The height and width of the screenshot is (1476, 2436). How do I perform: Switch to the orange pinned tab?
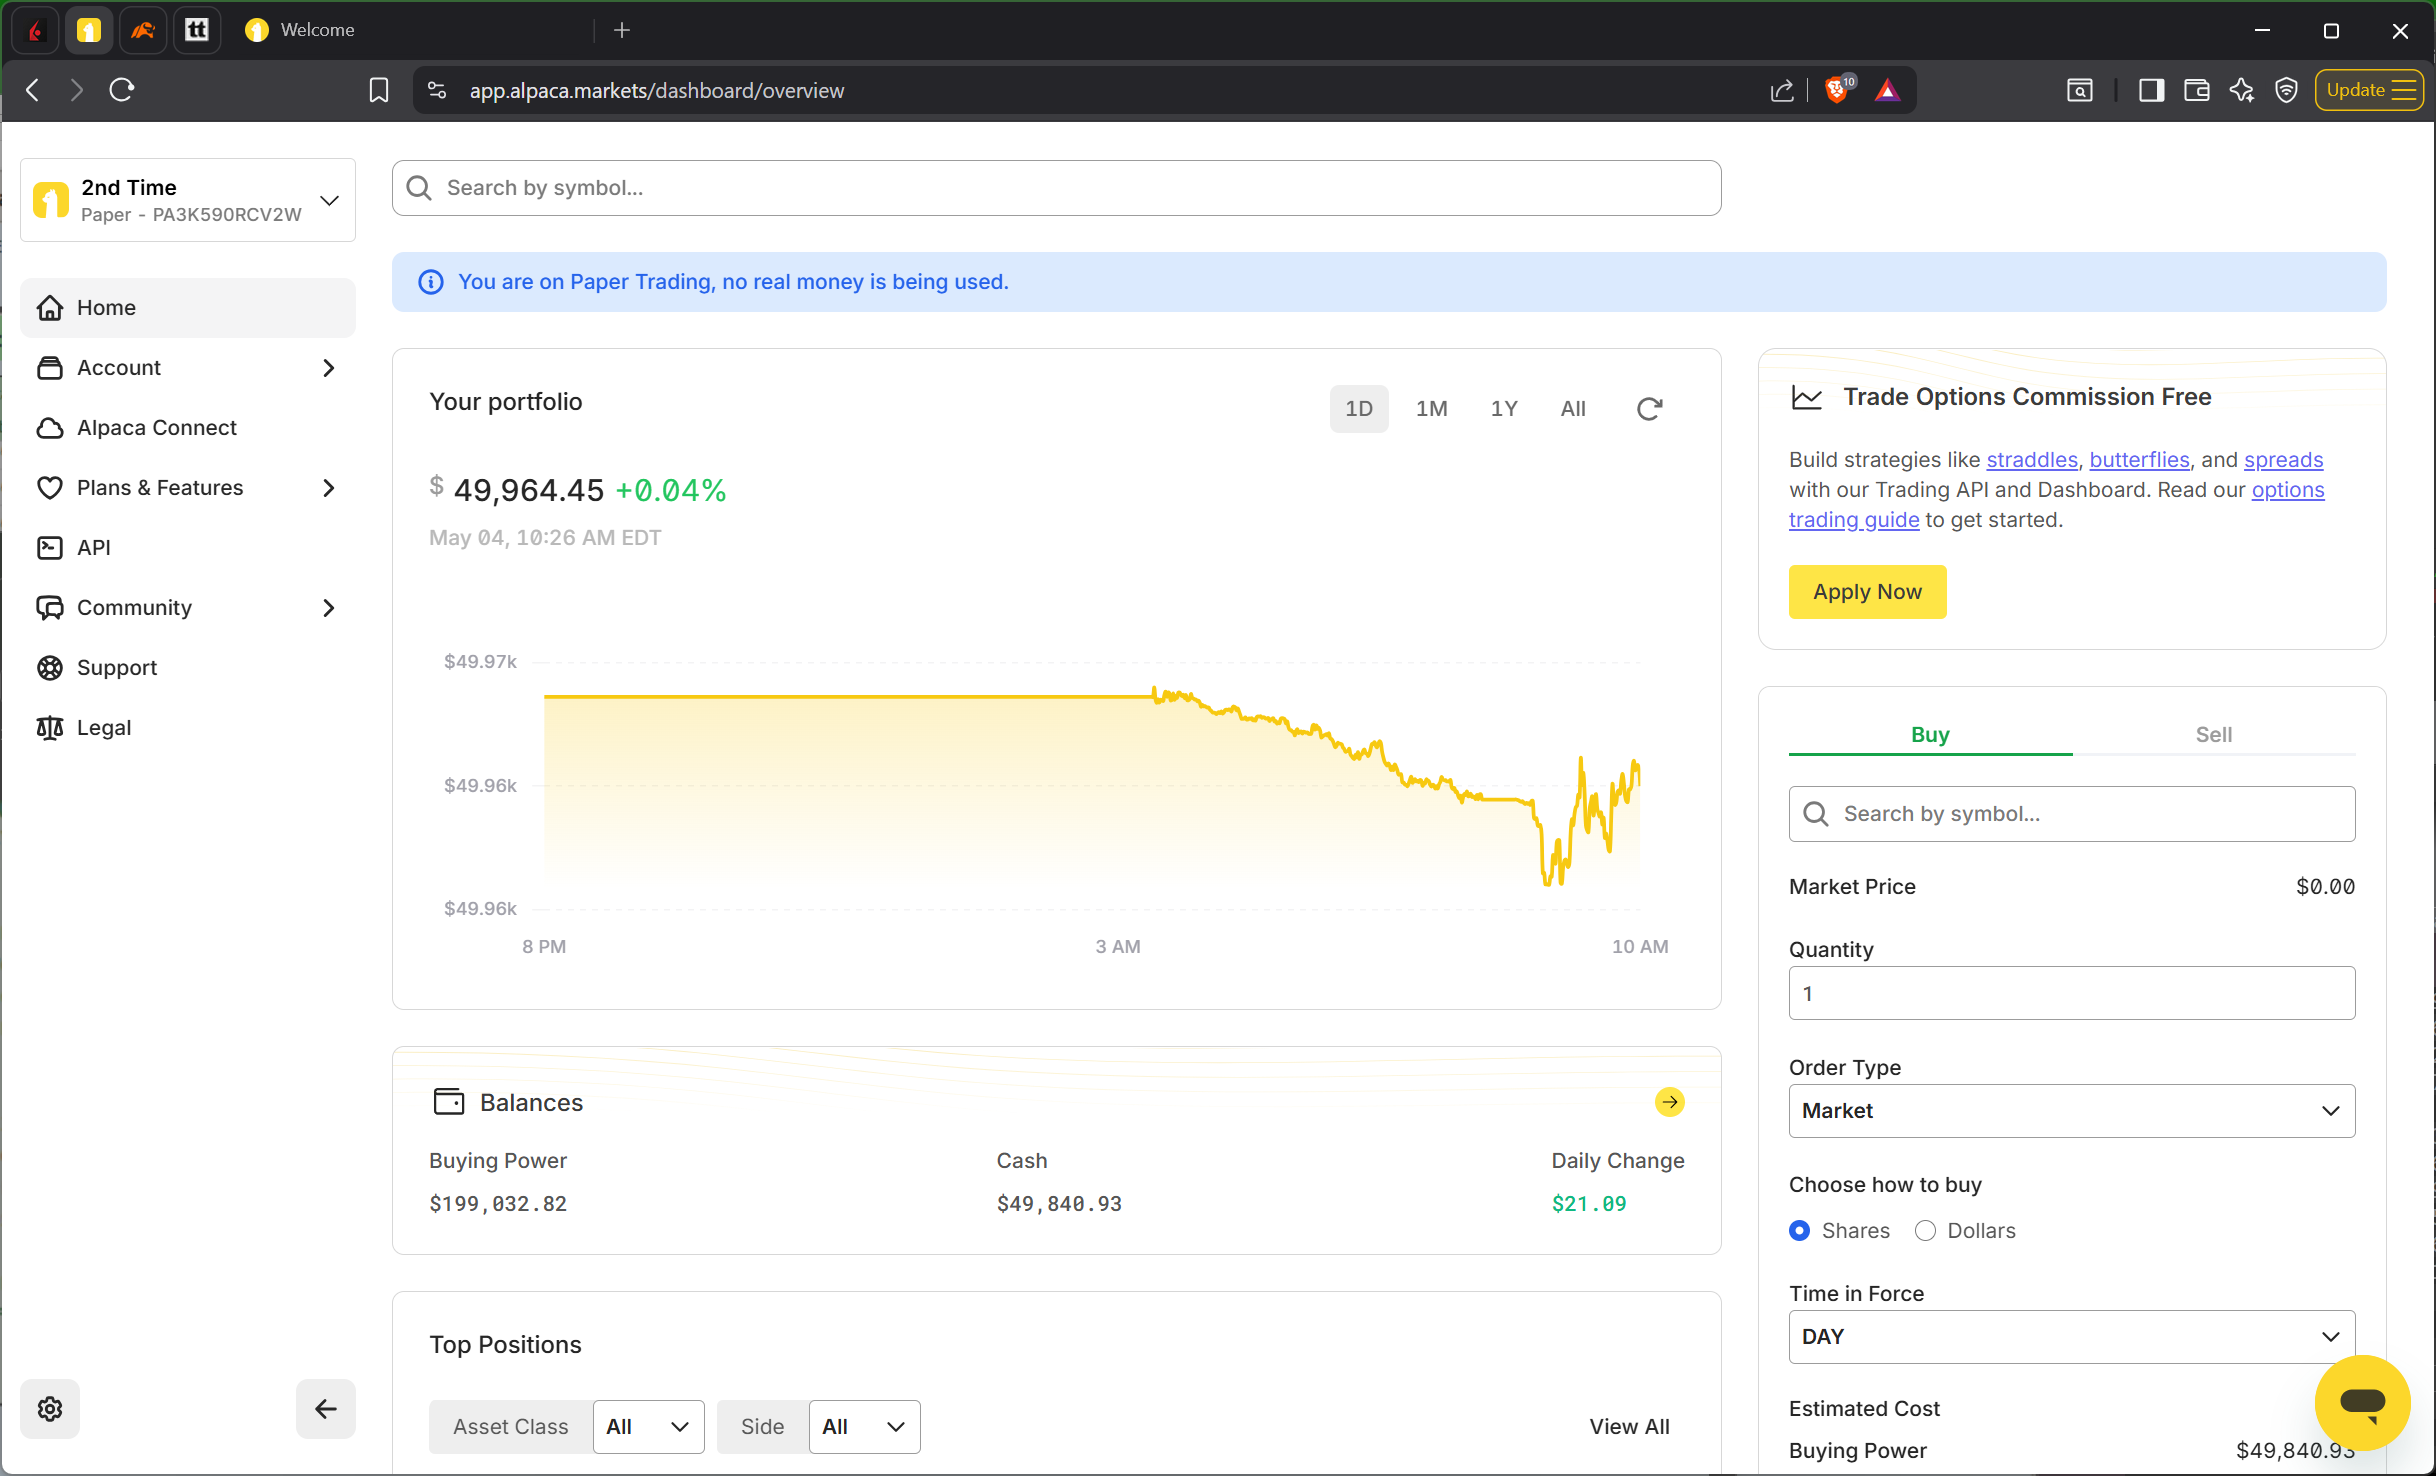click(143, 30)
